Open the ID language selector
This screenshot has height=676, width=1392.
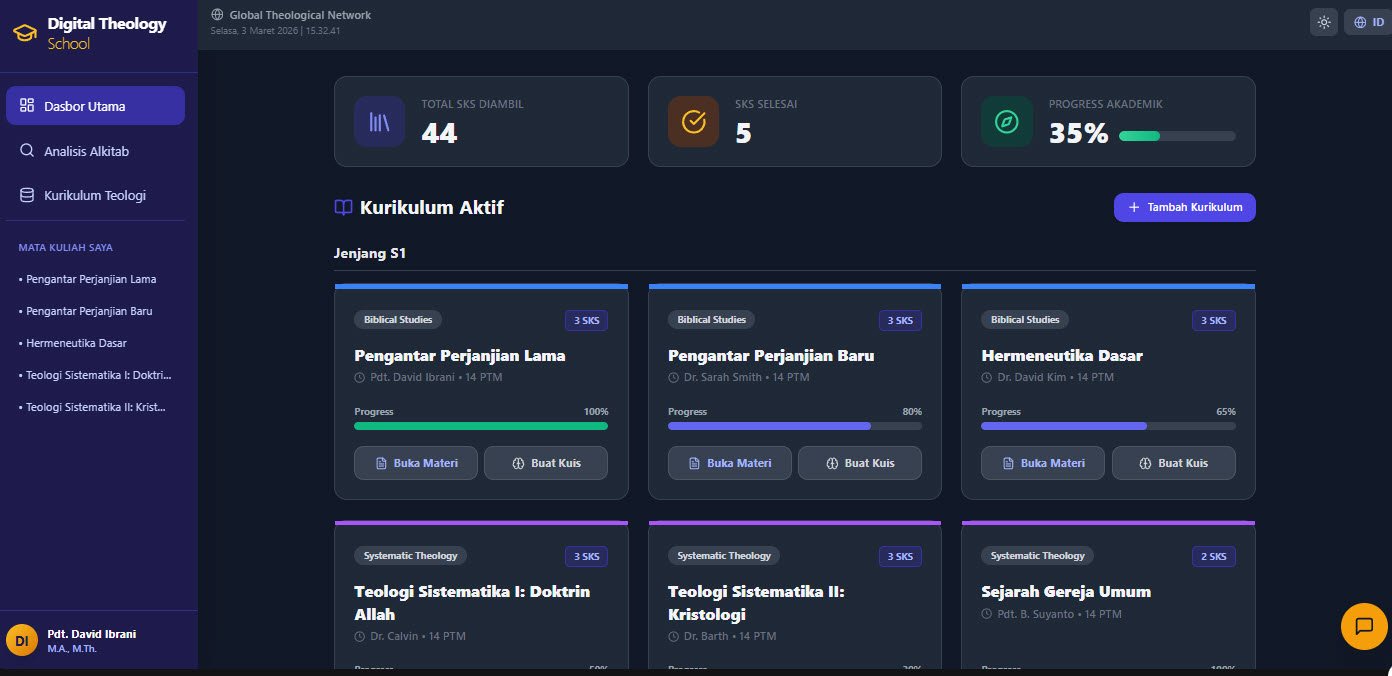pyautogui.click(x=1367, y=22)
